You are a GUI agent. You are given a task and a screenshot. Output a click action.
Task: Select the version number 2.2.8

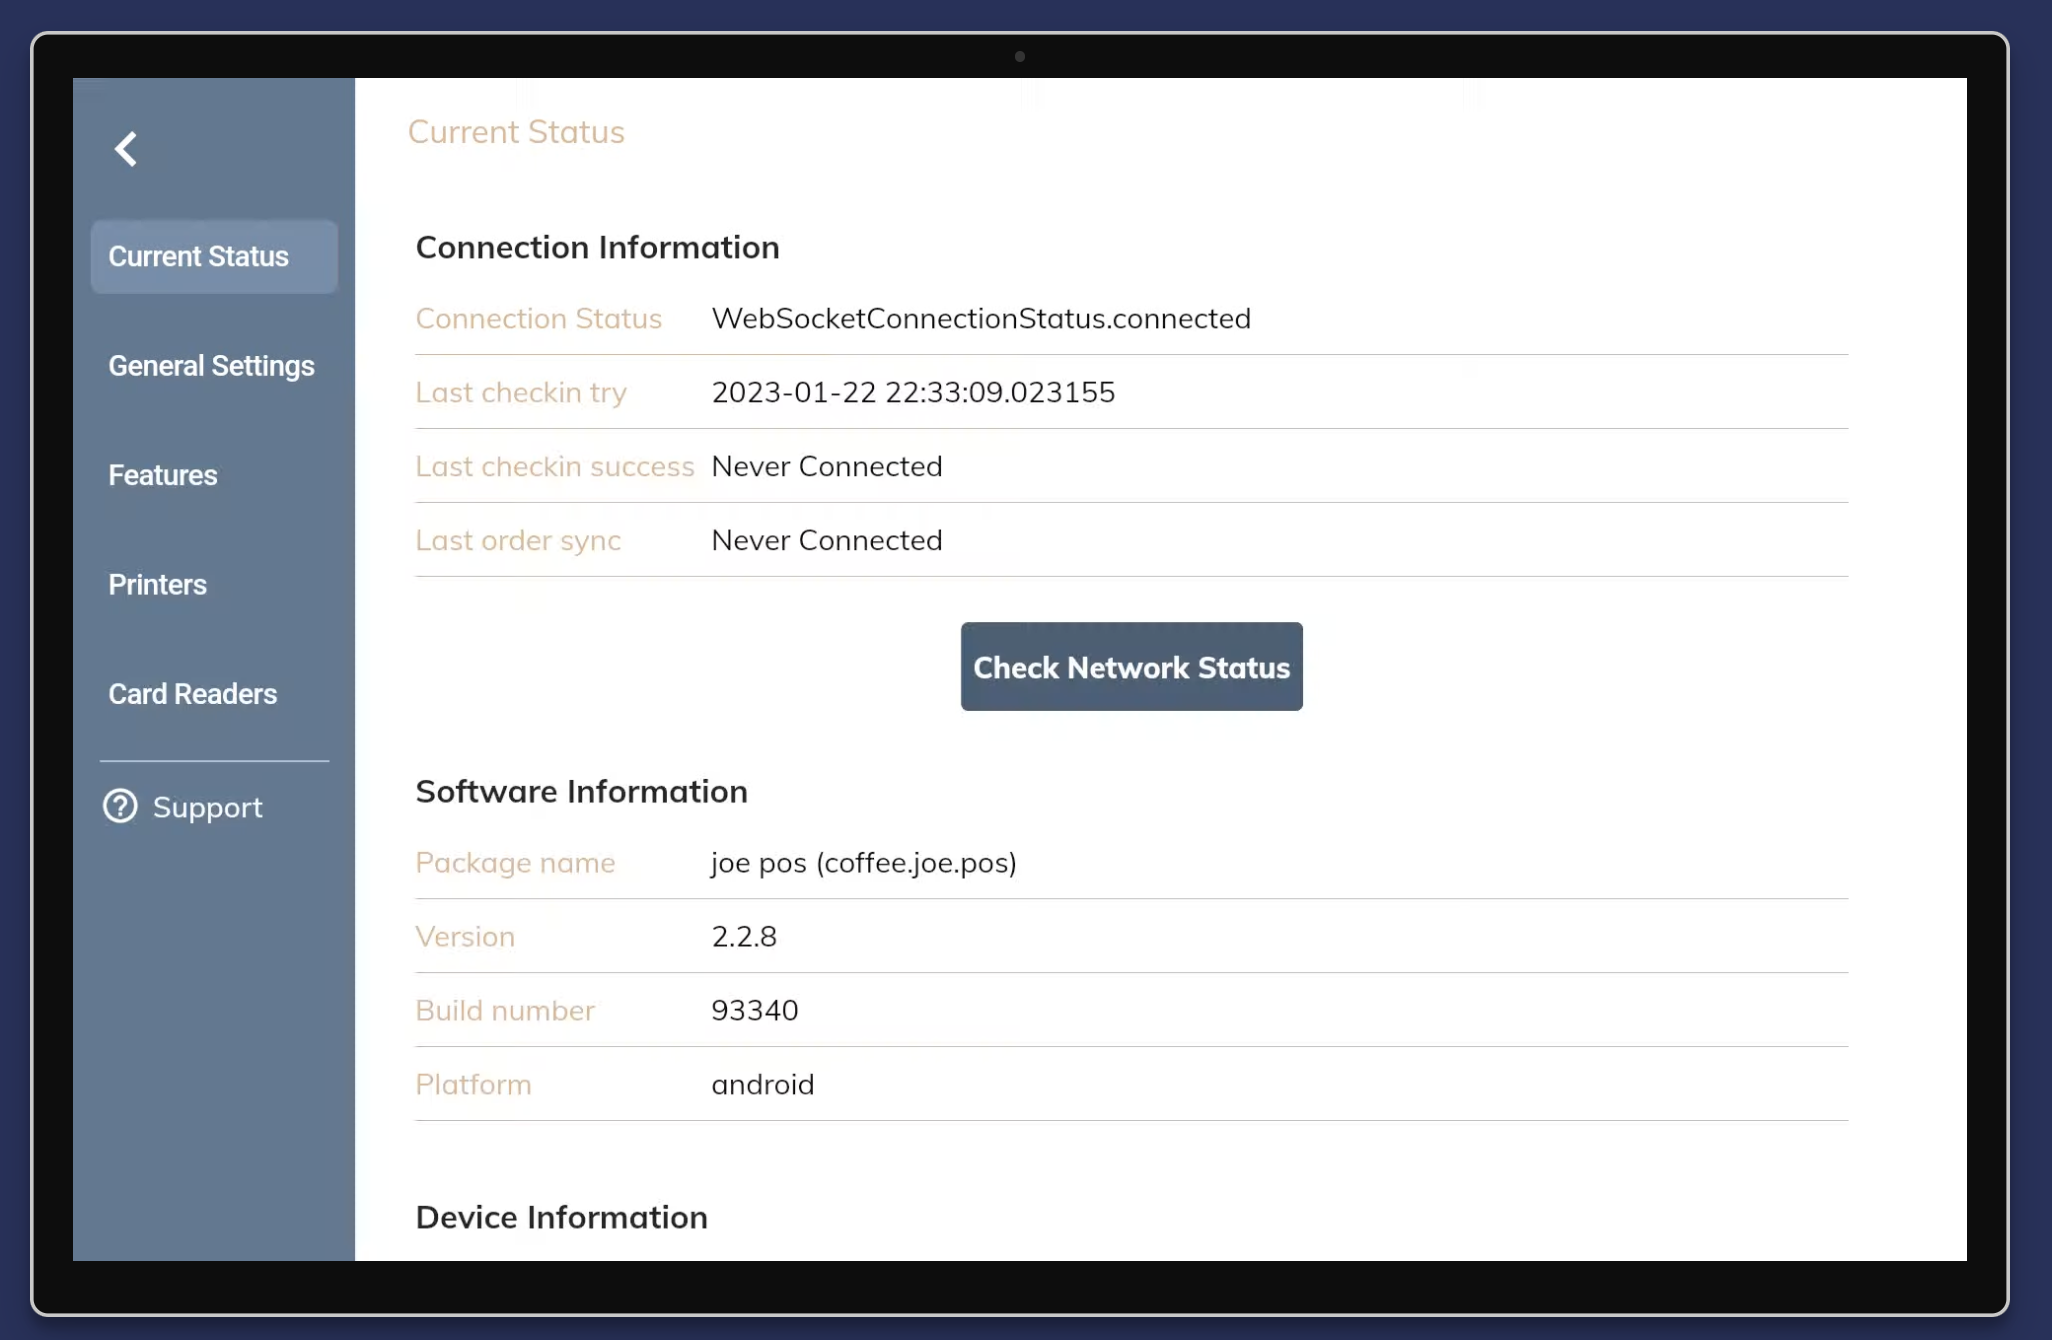744,936
